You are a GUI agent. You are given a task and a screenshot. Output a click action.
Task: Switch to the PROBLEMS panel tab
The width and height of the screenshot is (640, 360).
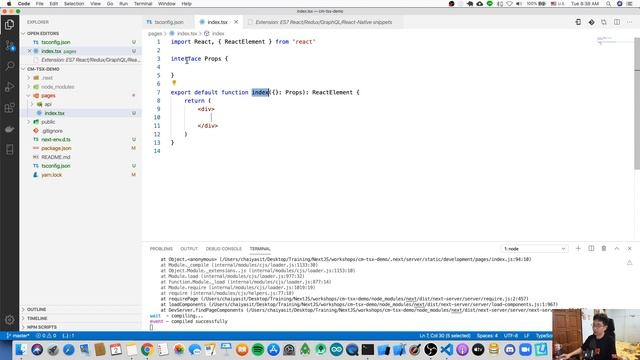coord(161,249)
